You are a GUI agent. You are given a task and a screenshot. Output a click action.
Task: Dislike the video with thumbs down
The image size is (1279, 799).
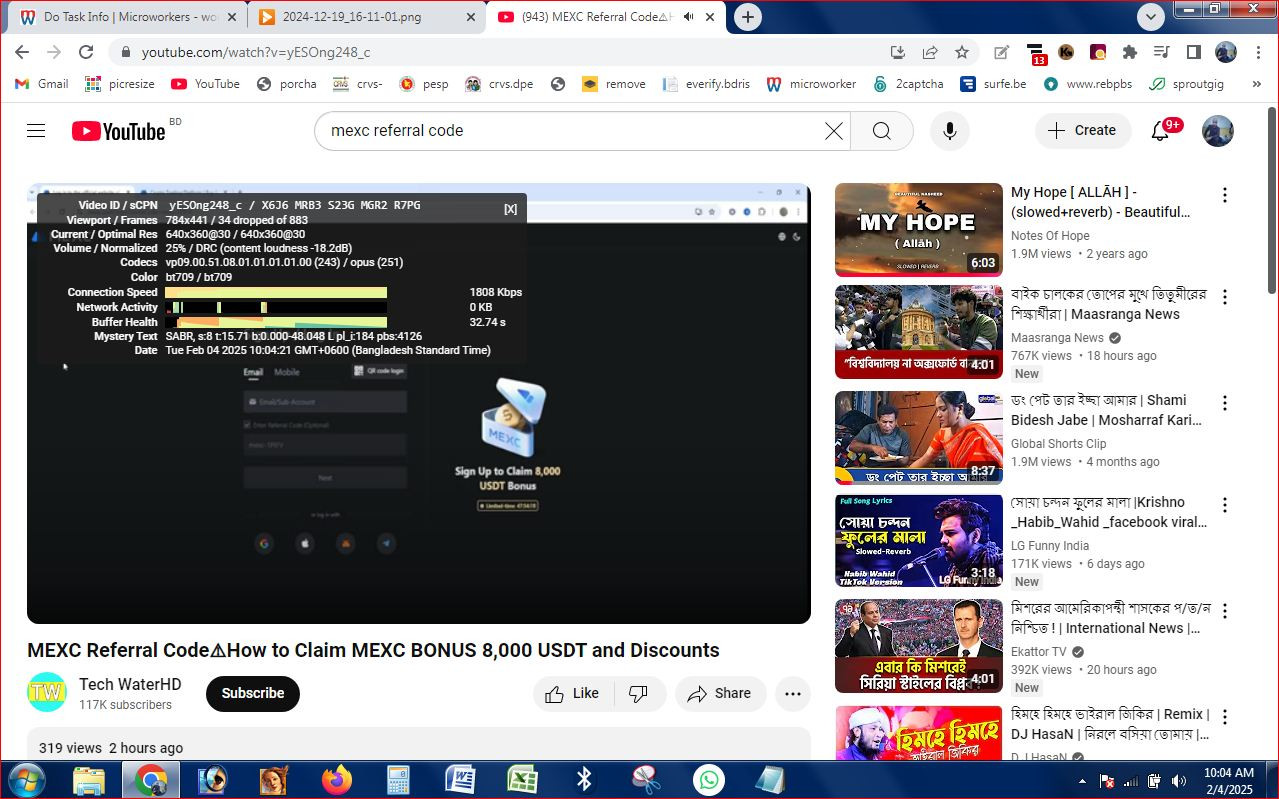[x=638, y=693]
